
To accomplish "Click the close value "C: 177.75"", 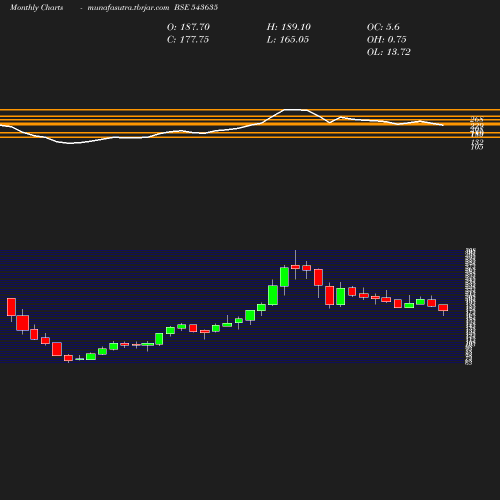I will pyautogui.click(x=188, y=40).
